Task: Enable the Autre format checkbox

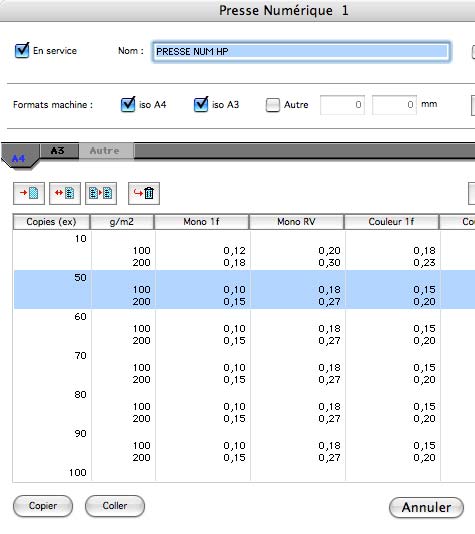Action: (272, 105)
